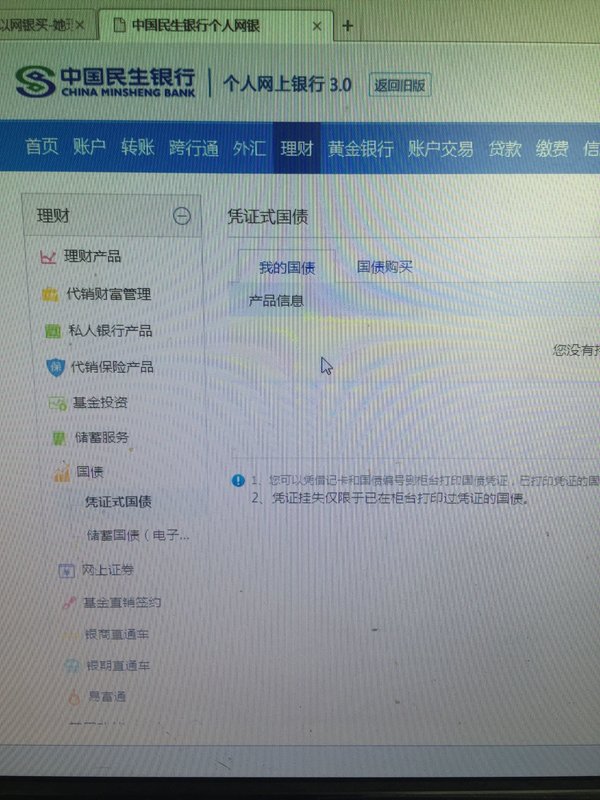
Task: Click the 基金投资 icon
Action: (58, 404)
